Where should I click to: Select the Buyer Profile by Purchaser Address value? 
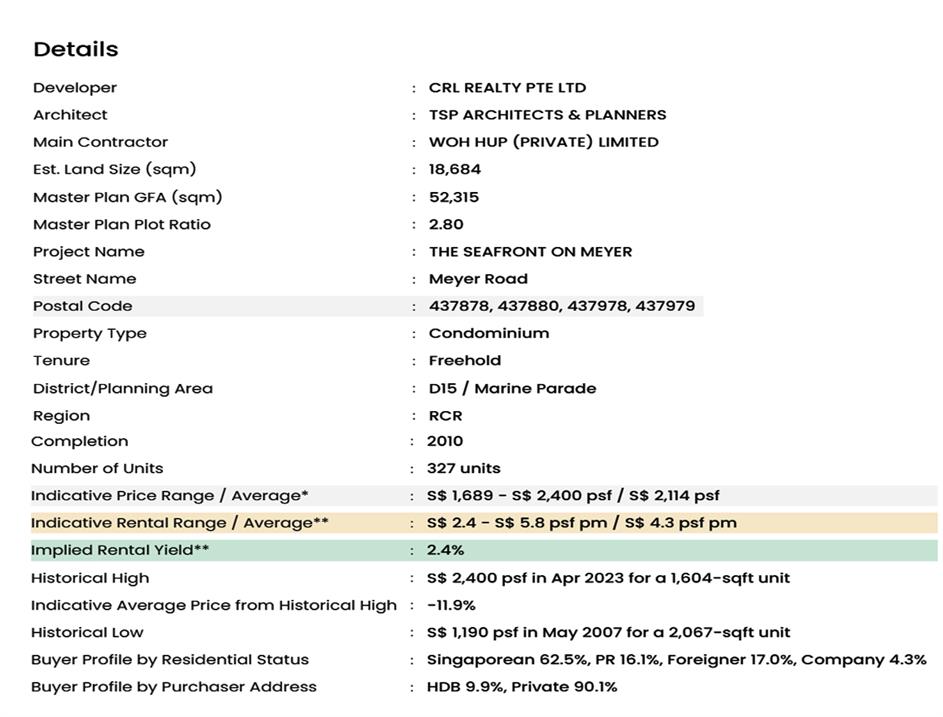(x=521, y=687)
